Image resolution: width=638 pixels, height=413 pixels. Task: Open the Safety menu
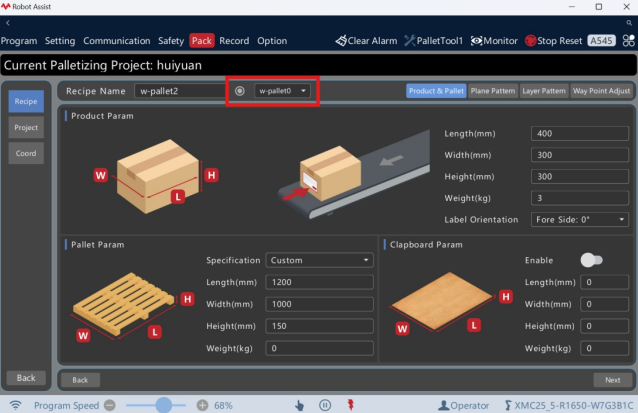tap(171, 41)
